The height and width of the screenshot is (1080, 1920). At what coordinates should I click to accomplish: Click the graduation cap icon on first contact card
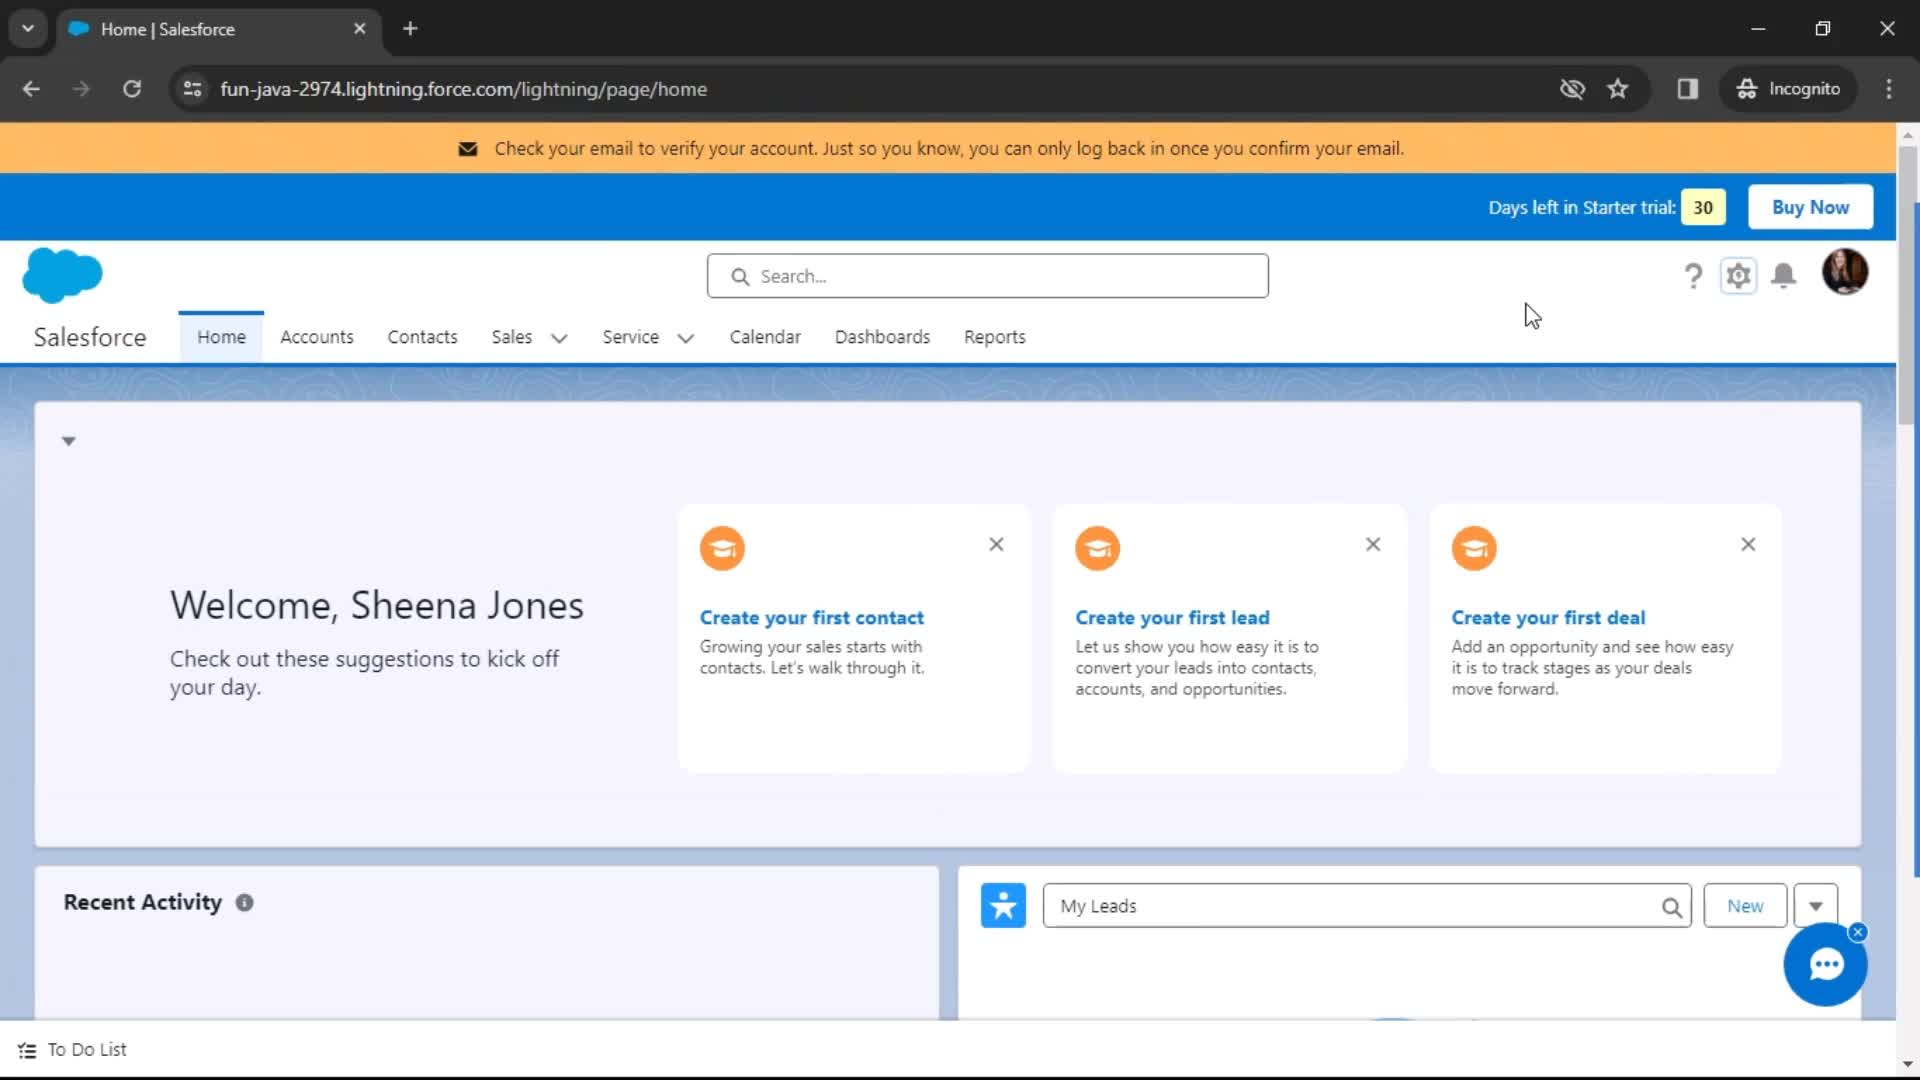click(x=722, y=548)
